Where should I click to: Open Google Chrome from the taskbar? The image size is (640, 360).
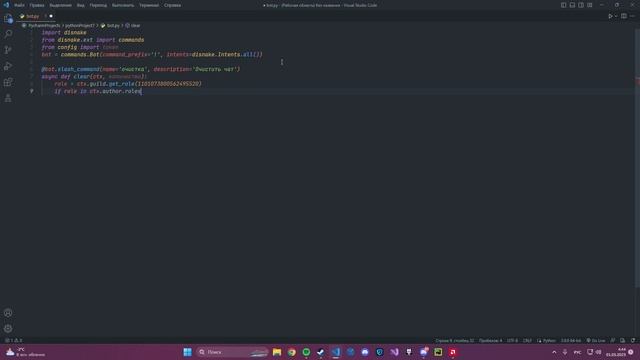tap(292, 352)
